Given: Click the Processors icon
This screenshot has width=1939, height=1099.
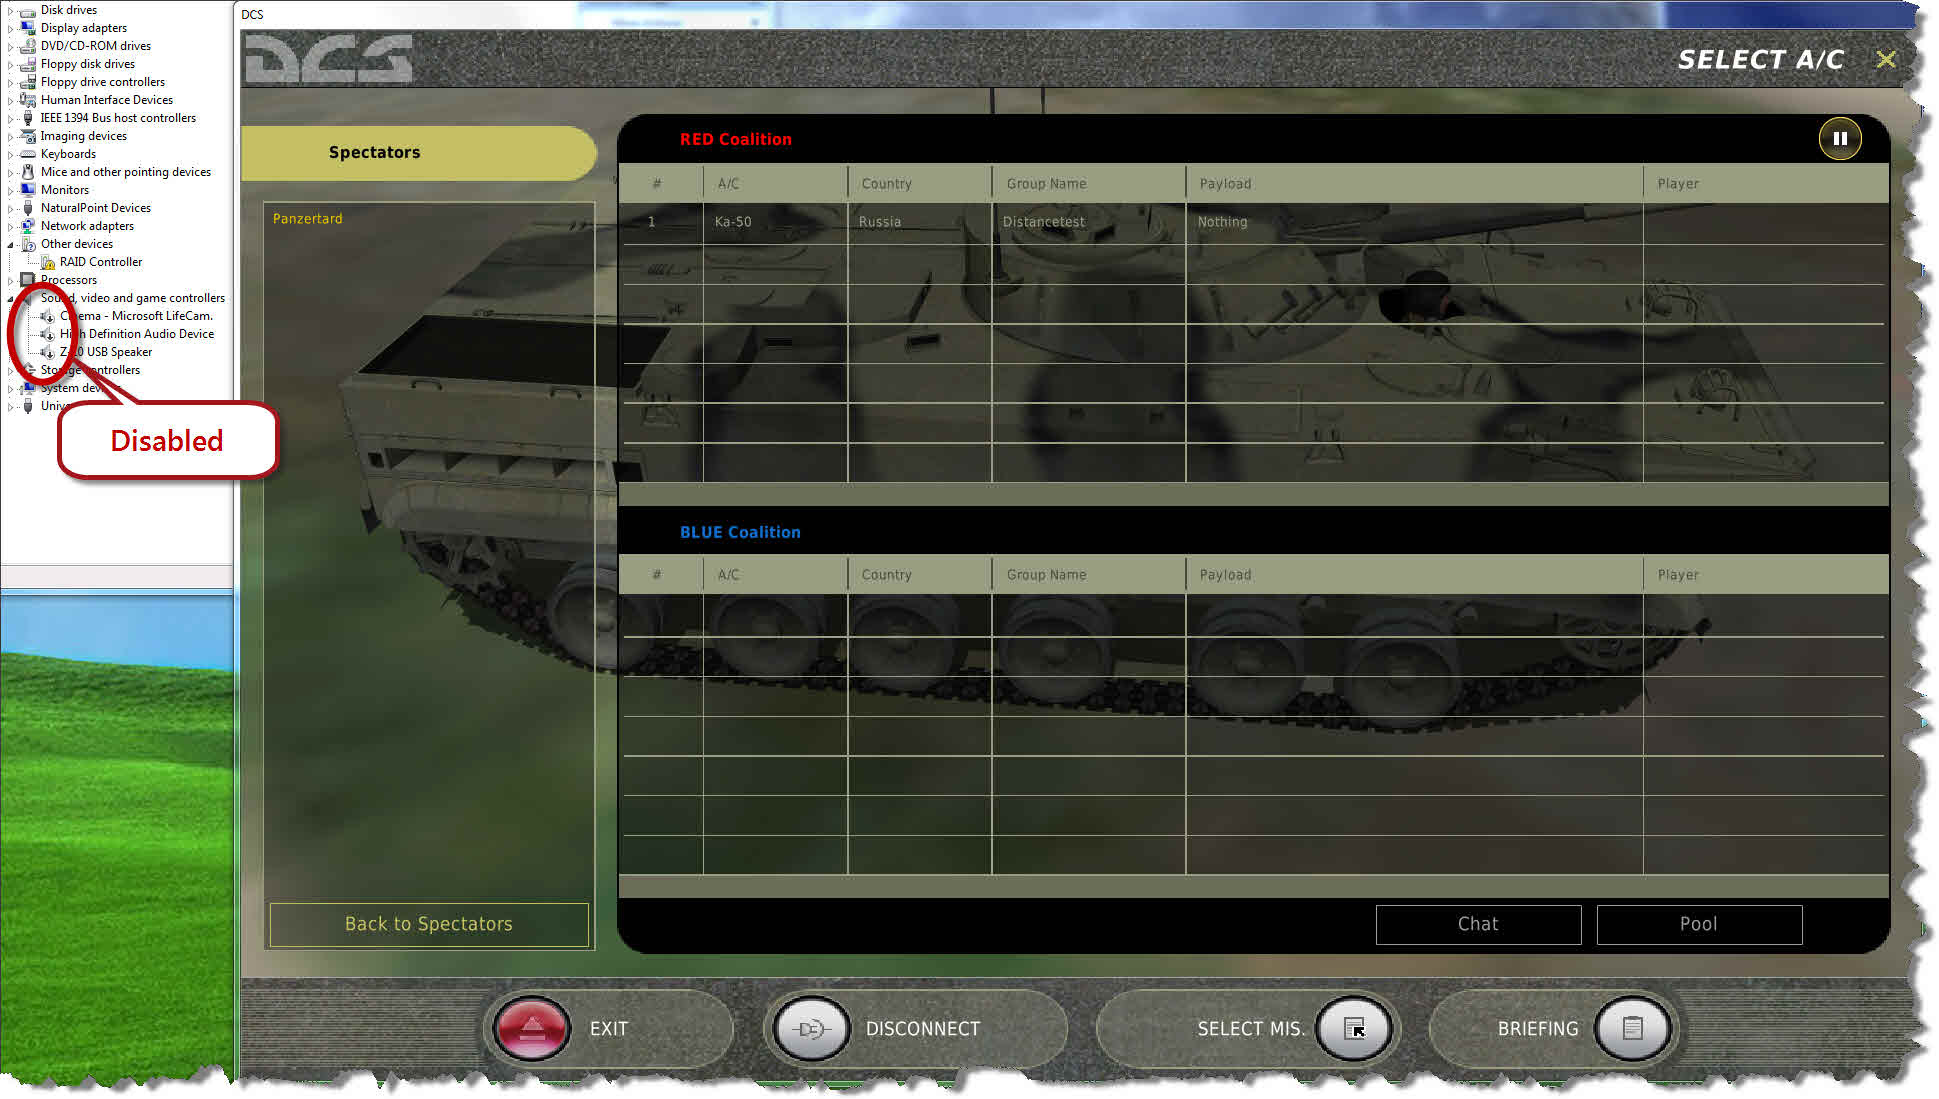Looking at the screenshot, I should tap(28, 280).
